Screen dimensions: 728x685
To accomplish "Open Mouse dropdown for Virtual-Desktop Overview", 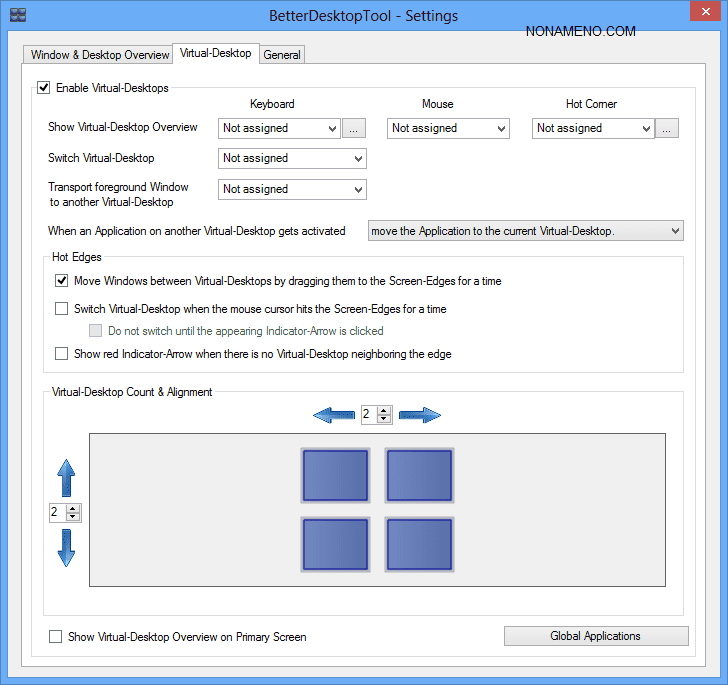I will [x=449, y=128].
